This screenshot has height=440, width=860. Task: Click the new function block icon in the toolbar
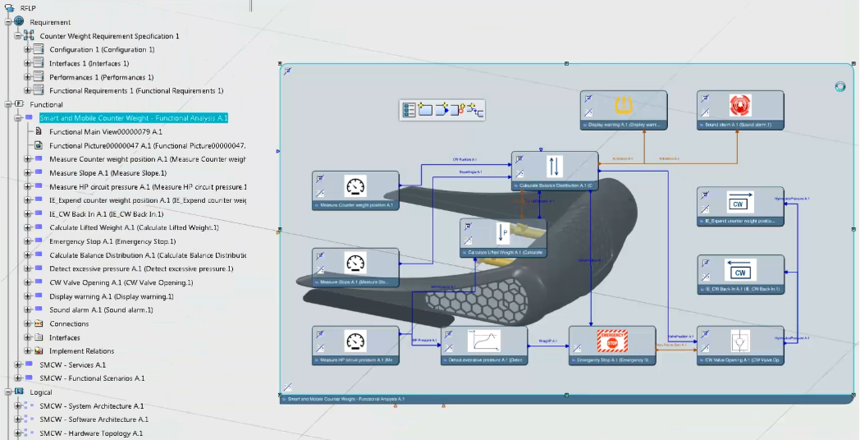coord(425,110)
